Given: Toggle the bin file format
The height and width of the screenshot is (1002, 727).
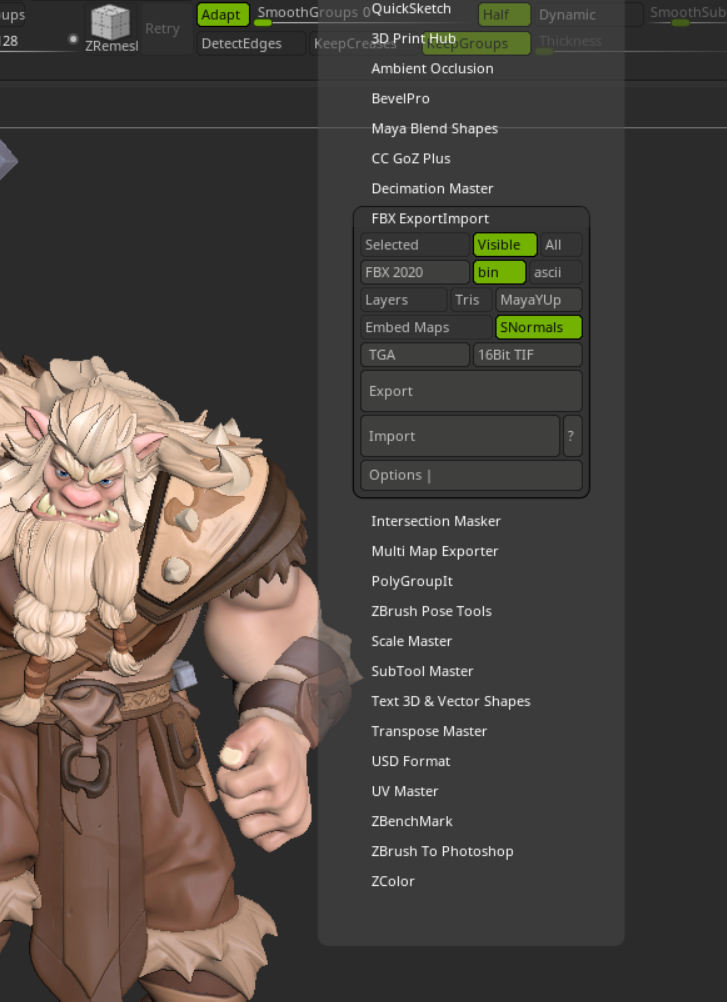Looking at the screenshot, I should tap(499, 272).
